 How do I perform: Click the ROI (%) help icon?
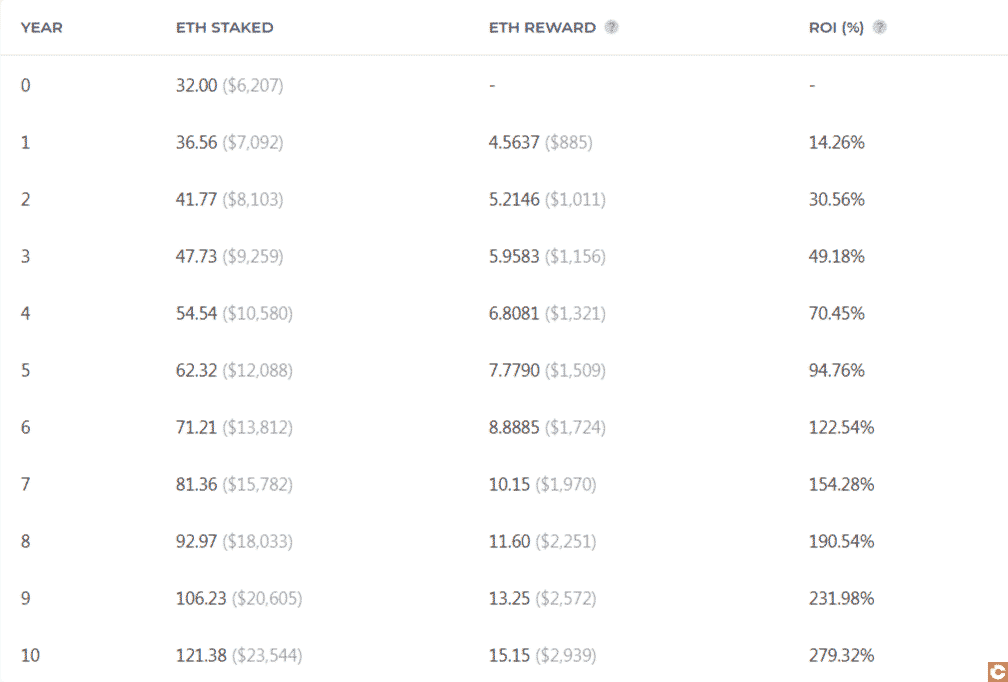(879, 27)
